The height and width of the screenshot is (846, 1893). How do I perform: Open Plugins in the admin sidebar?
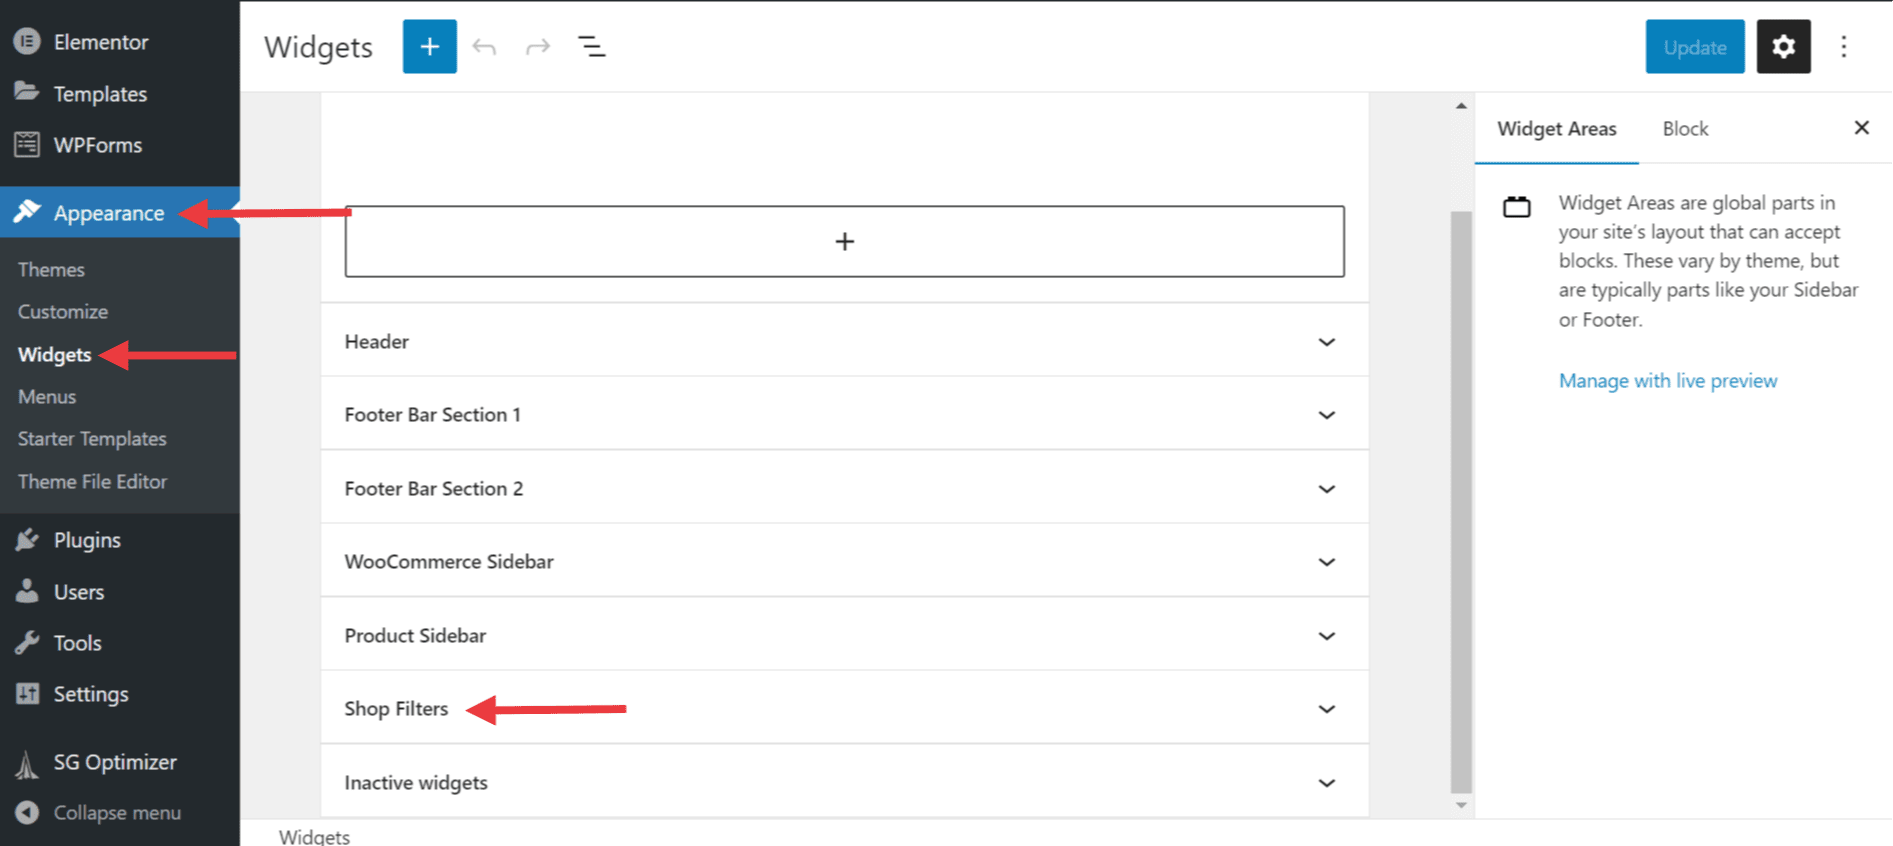[87, 540]
